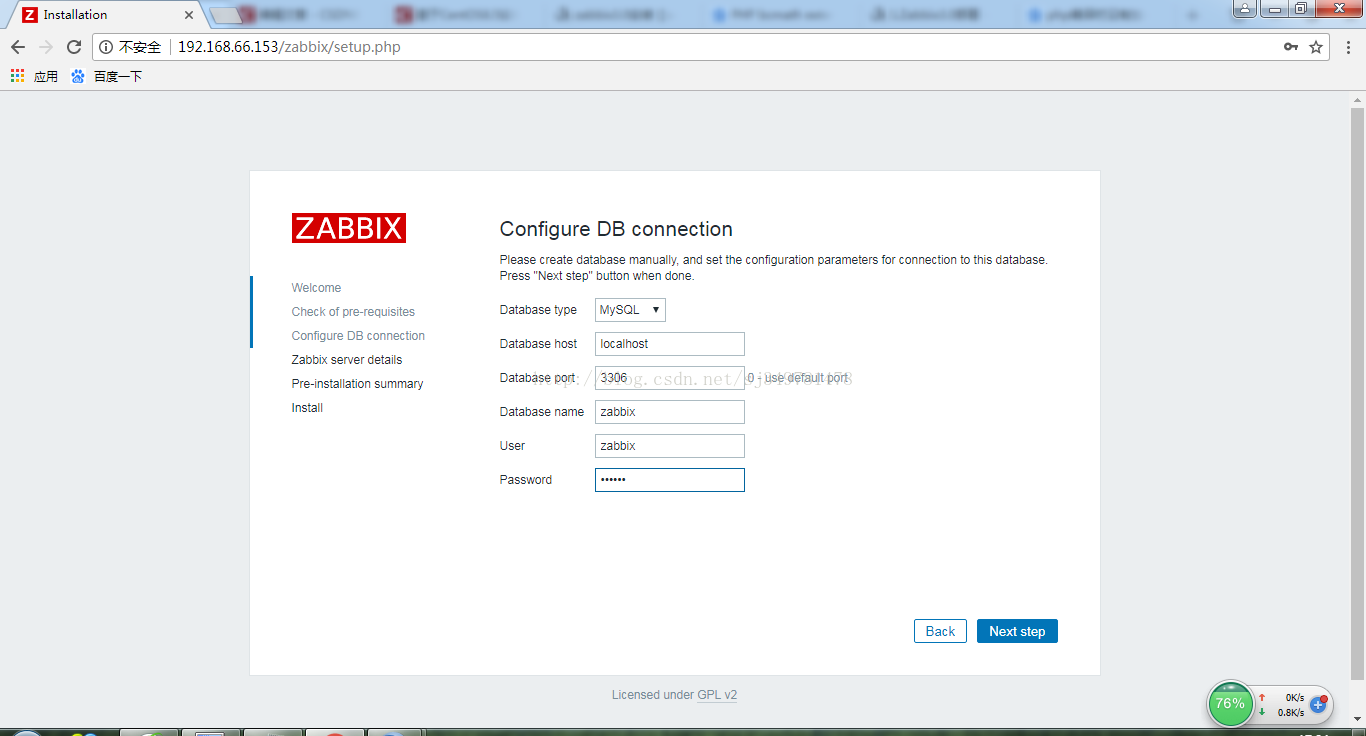Open a new browser tab

point(227,15)
